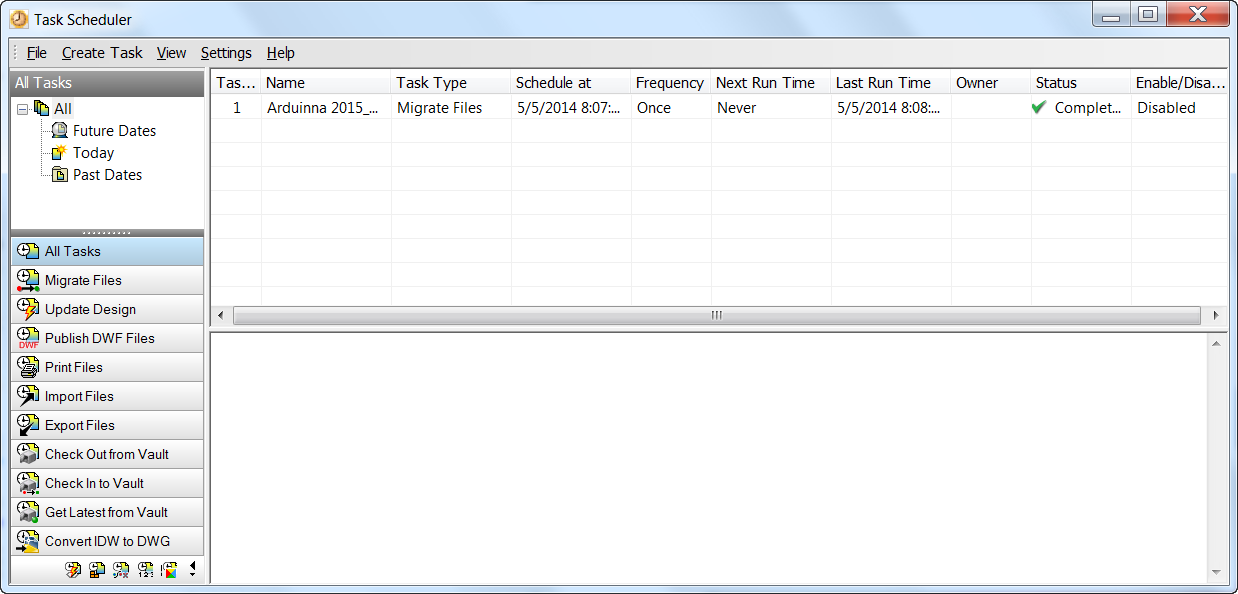The image size is (1238, 594).
Task: Open the Create Task menu
Action: pos(102,53)
